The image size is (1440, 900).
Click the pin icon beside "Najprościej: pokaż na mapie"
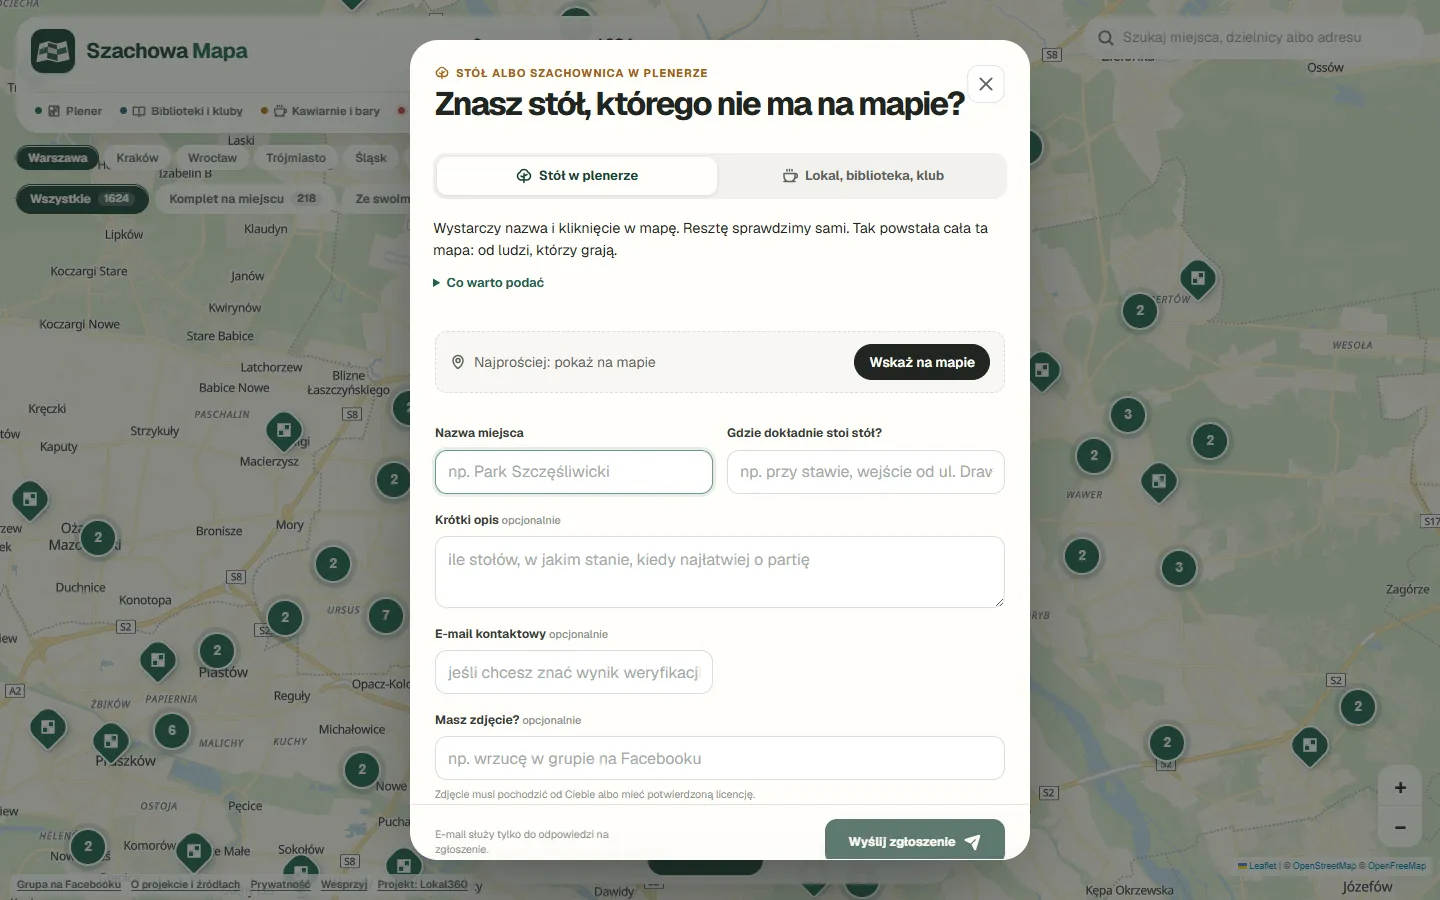(458, 362)
